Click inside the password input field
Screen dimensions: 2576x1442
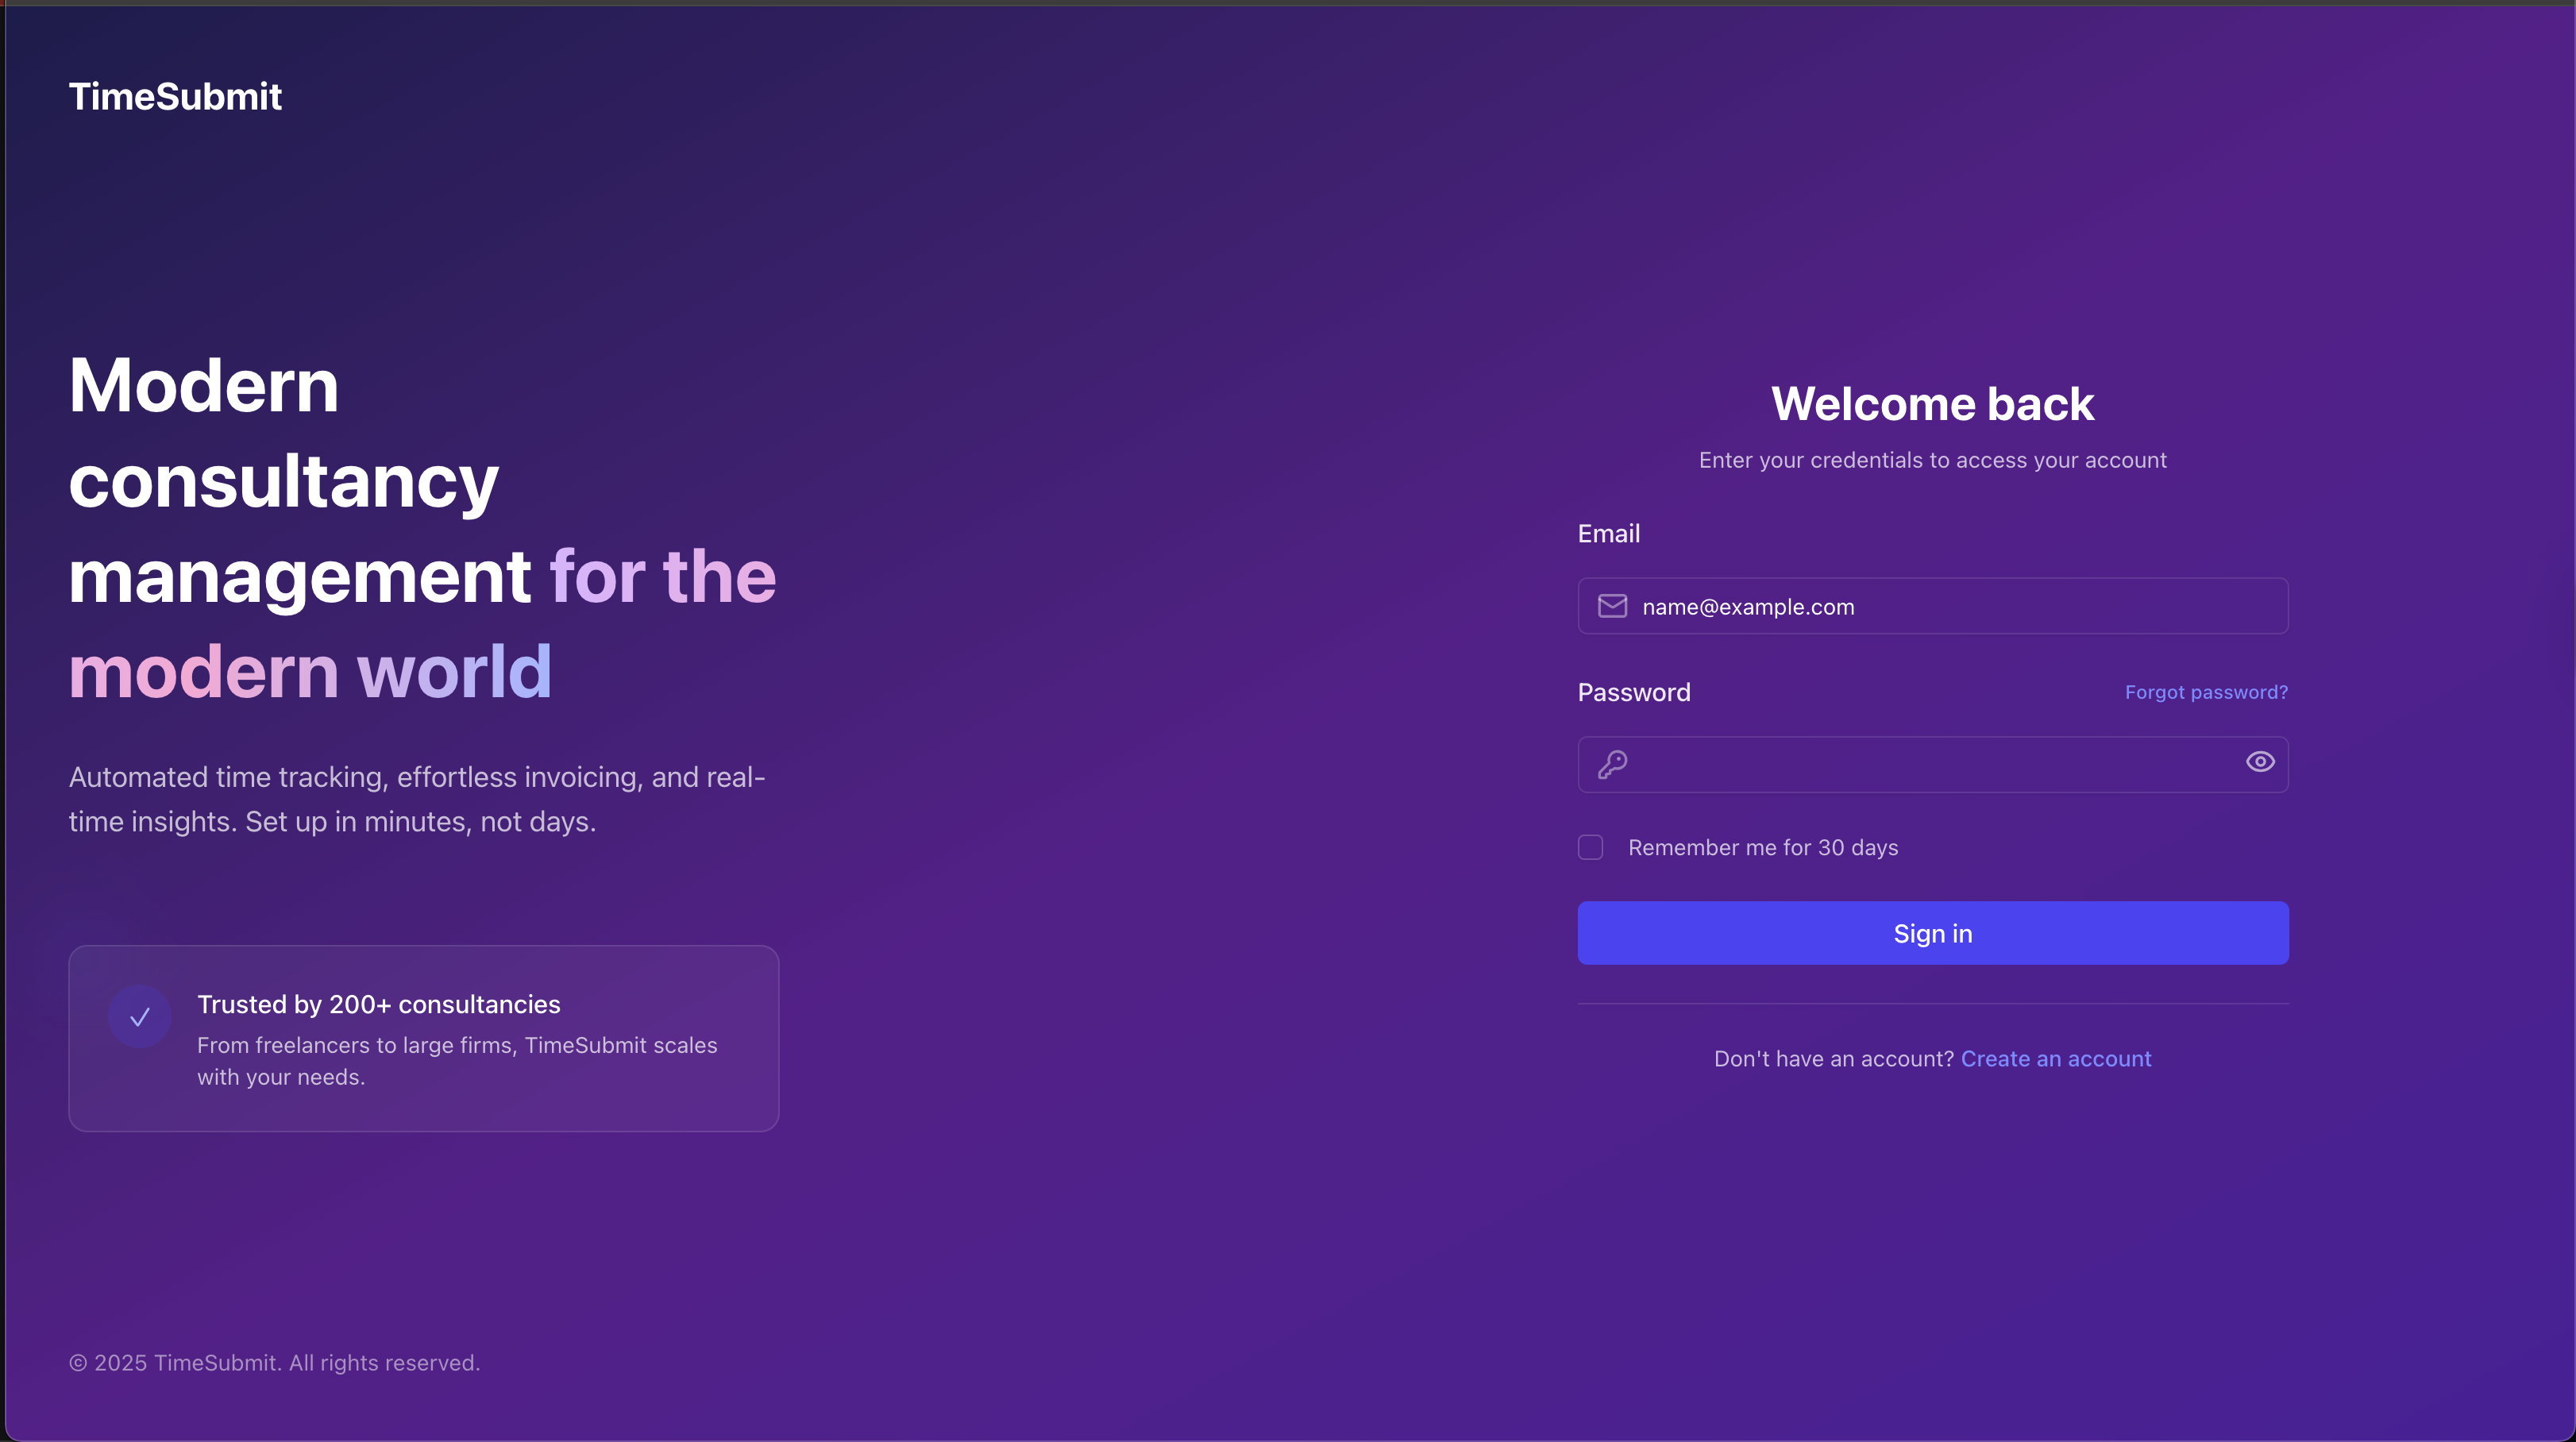click(1930, 764)
